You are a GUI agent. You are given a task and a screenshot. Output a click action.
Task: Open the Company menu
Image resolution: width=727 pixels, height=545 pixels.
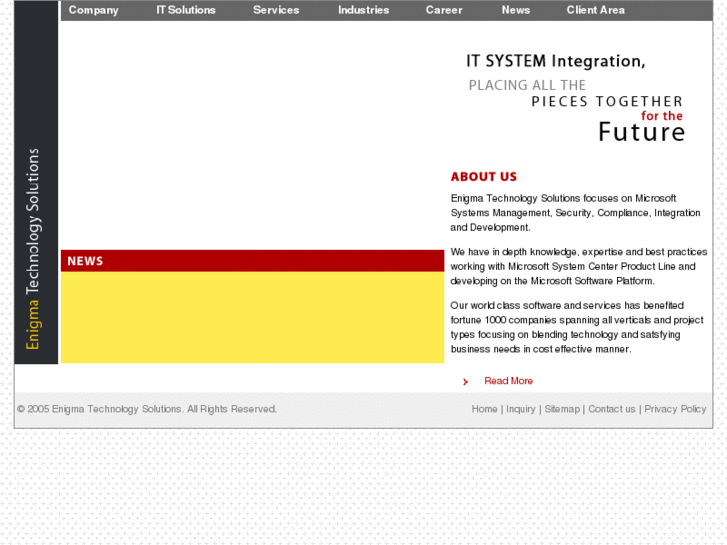(93, 10)
